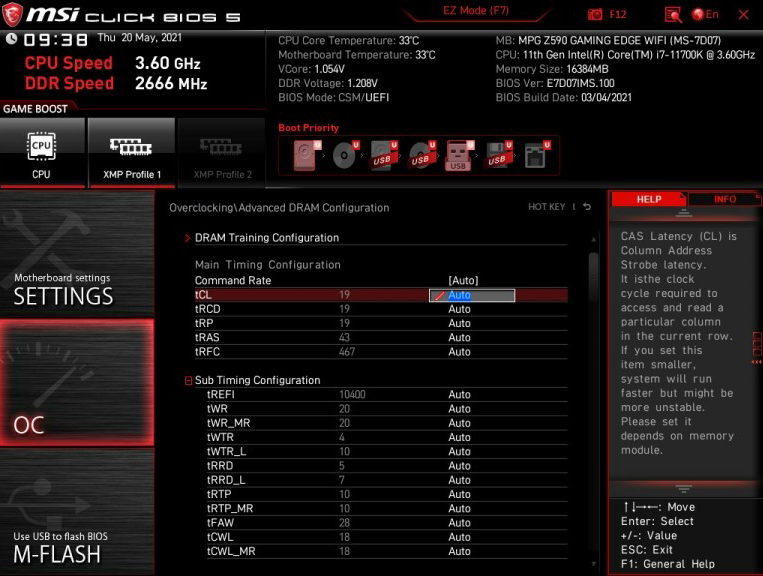Select the tCWL_MR Auto value
Viewport: 763px width, 576px height.
[459, 551]
